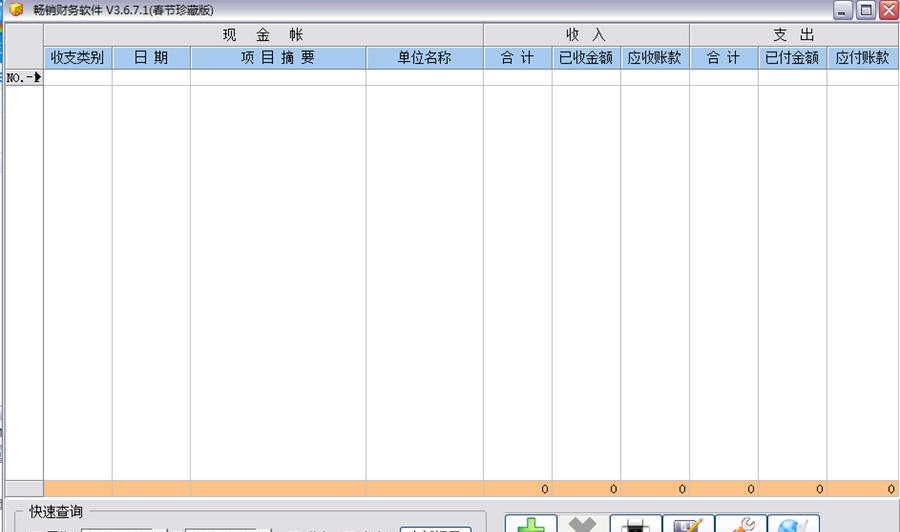900x532 pixels.
Task: Click the 应付账款 column header
Action: pos(863,58)
